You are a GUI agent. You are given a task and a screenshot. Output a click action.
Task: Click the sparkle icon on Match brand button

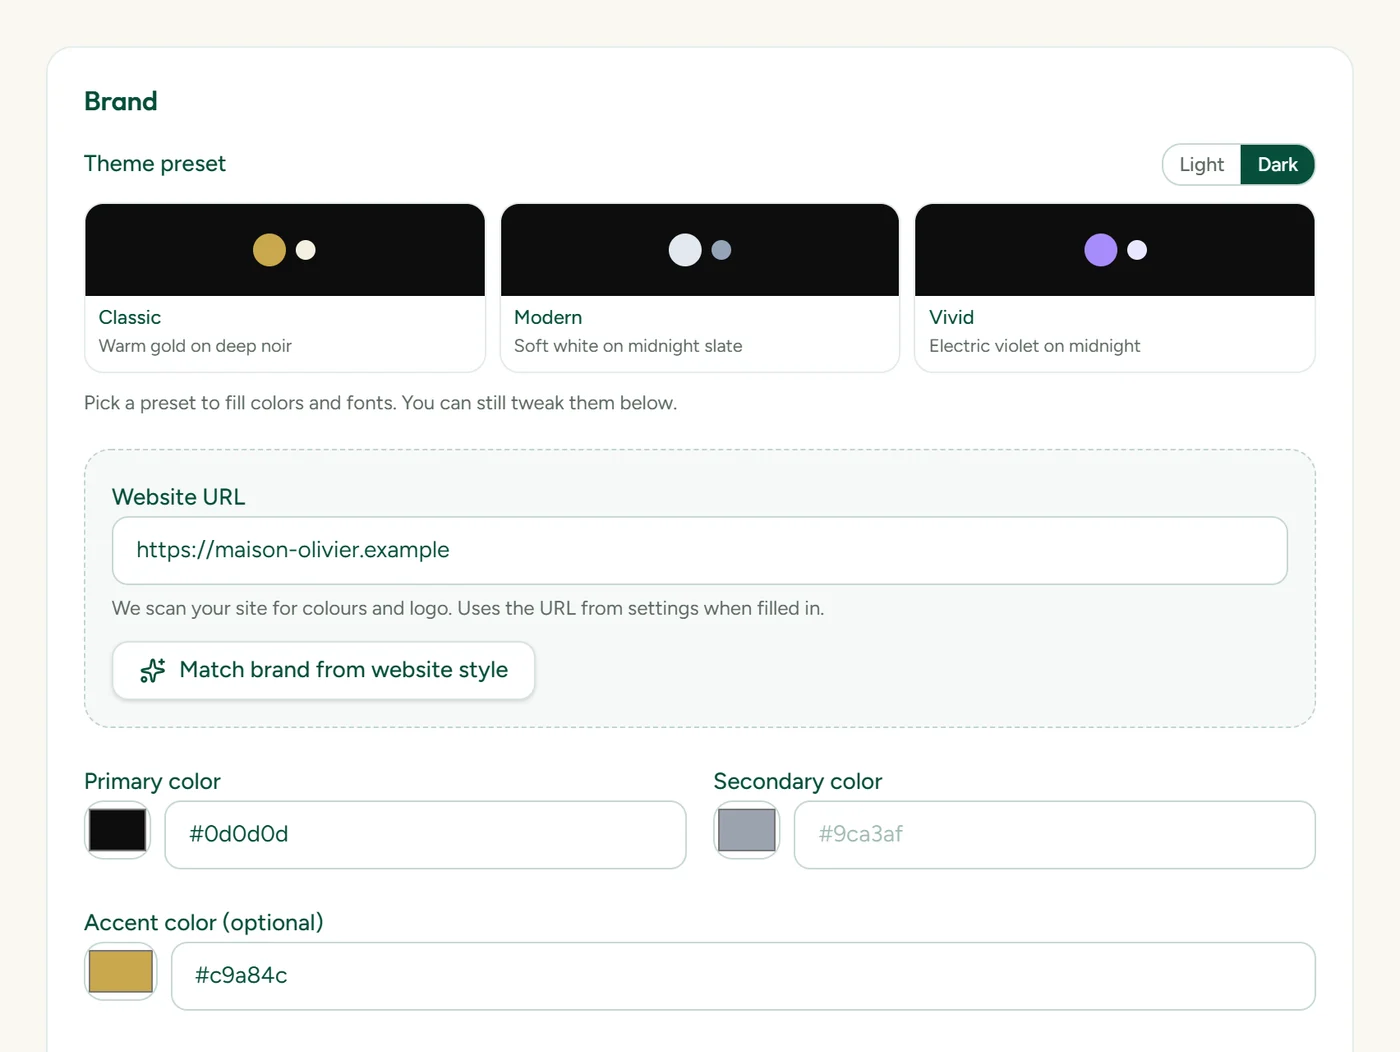(x=153, y=670)
